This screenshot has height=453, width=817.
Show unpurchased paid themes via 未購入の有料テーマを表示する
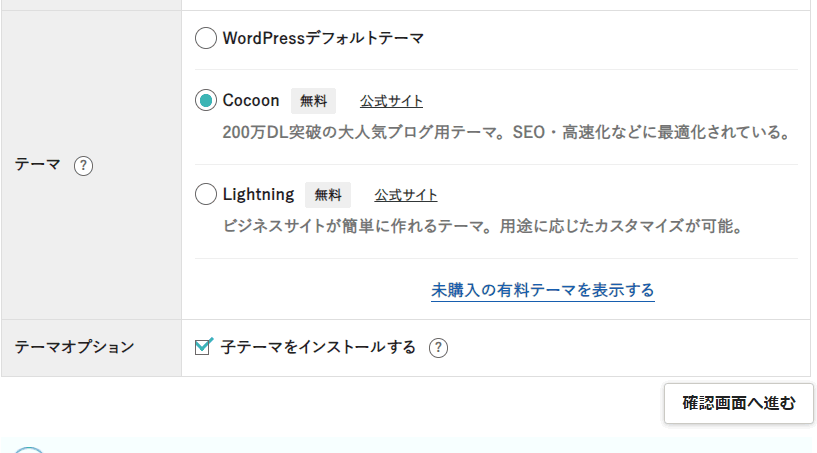click(x=543, y=290)
